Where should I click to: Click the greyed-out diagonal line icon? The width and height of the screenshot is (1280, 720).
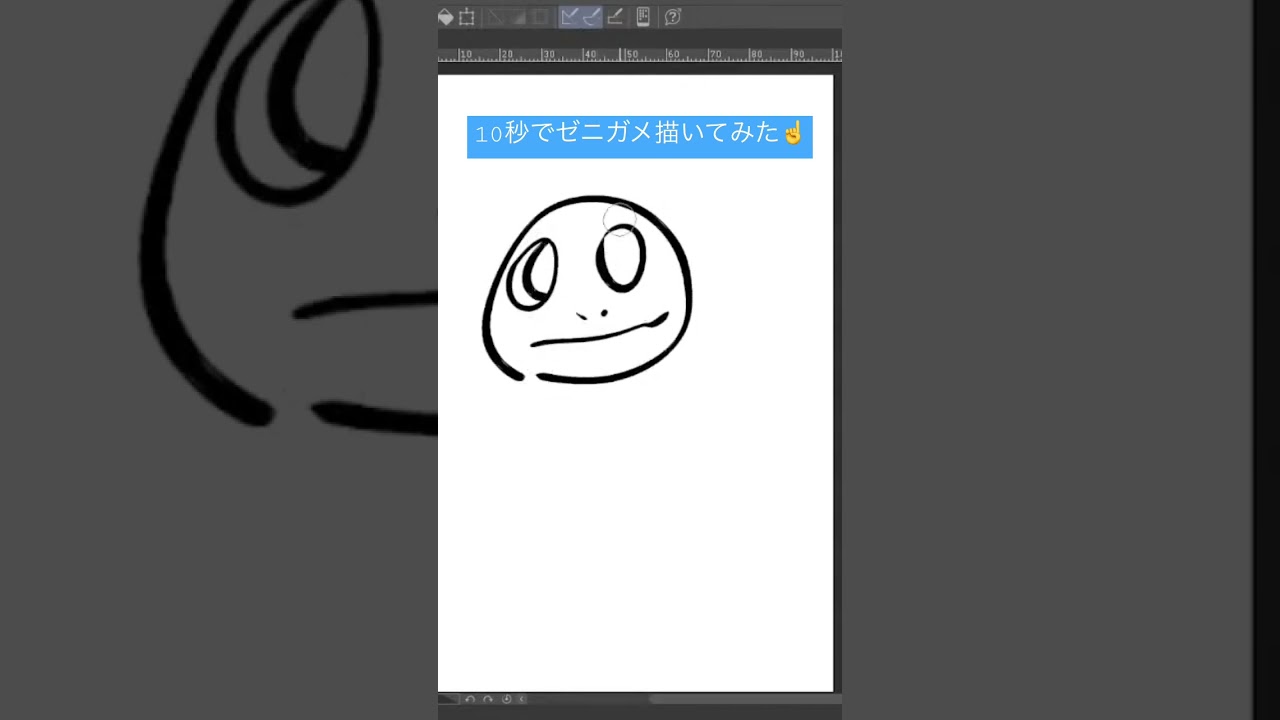[x=495, y=17]
